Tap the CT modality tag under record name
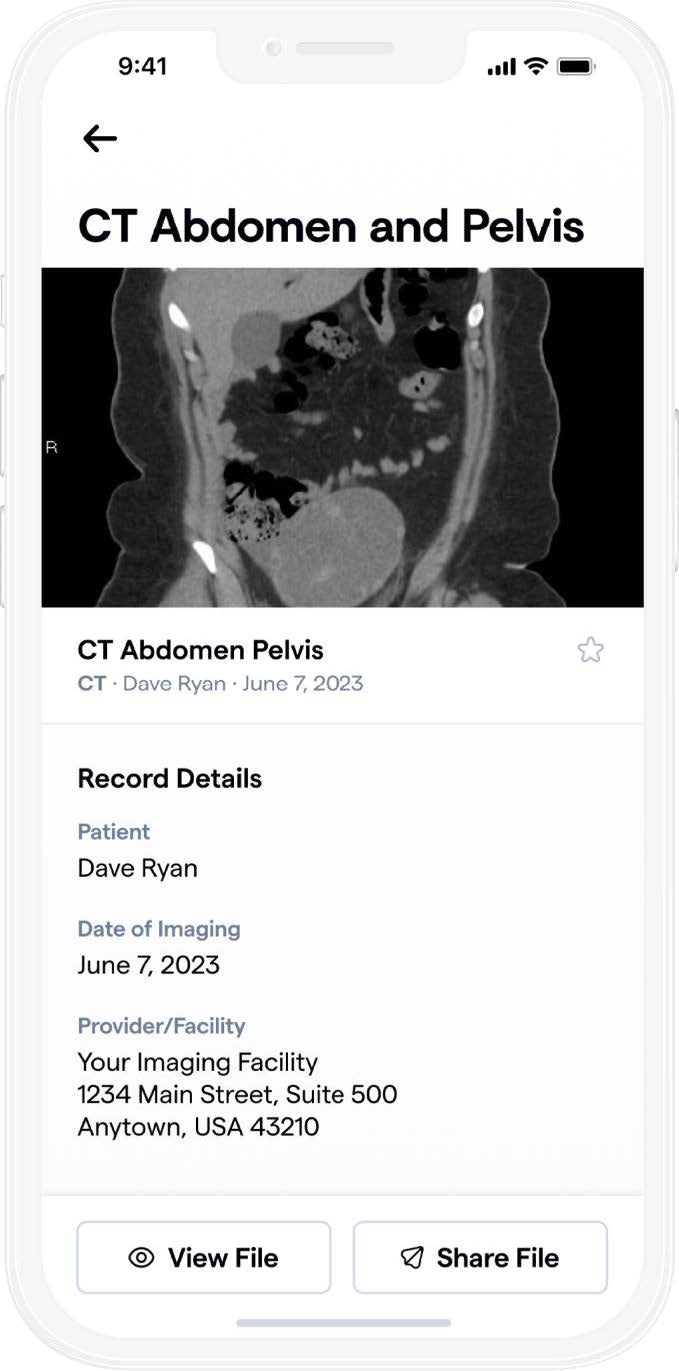This screenshot has height=1371, width=679. tap(91, 684)
